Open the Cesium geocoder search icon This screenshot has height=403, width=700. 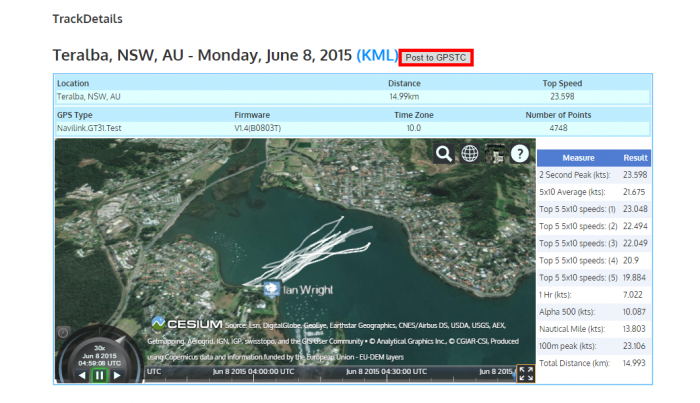click(x=443, y=153)
